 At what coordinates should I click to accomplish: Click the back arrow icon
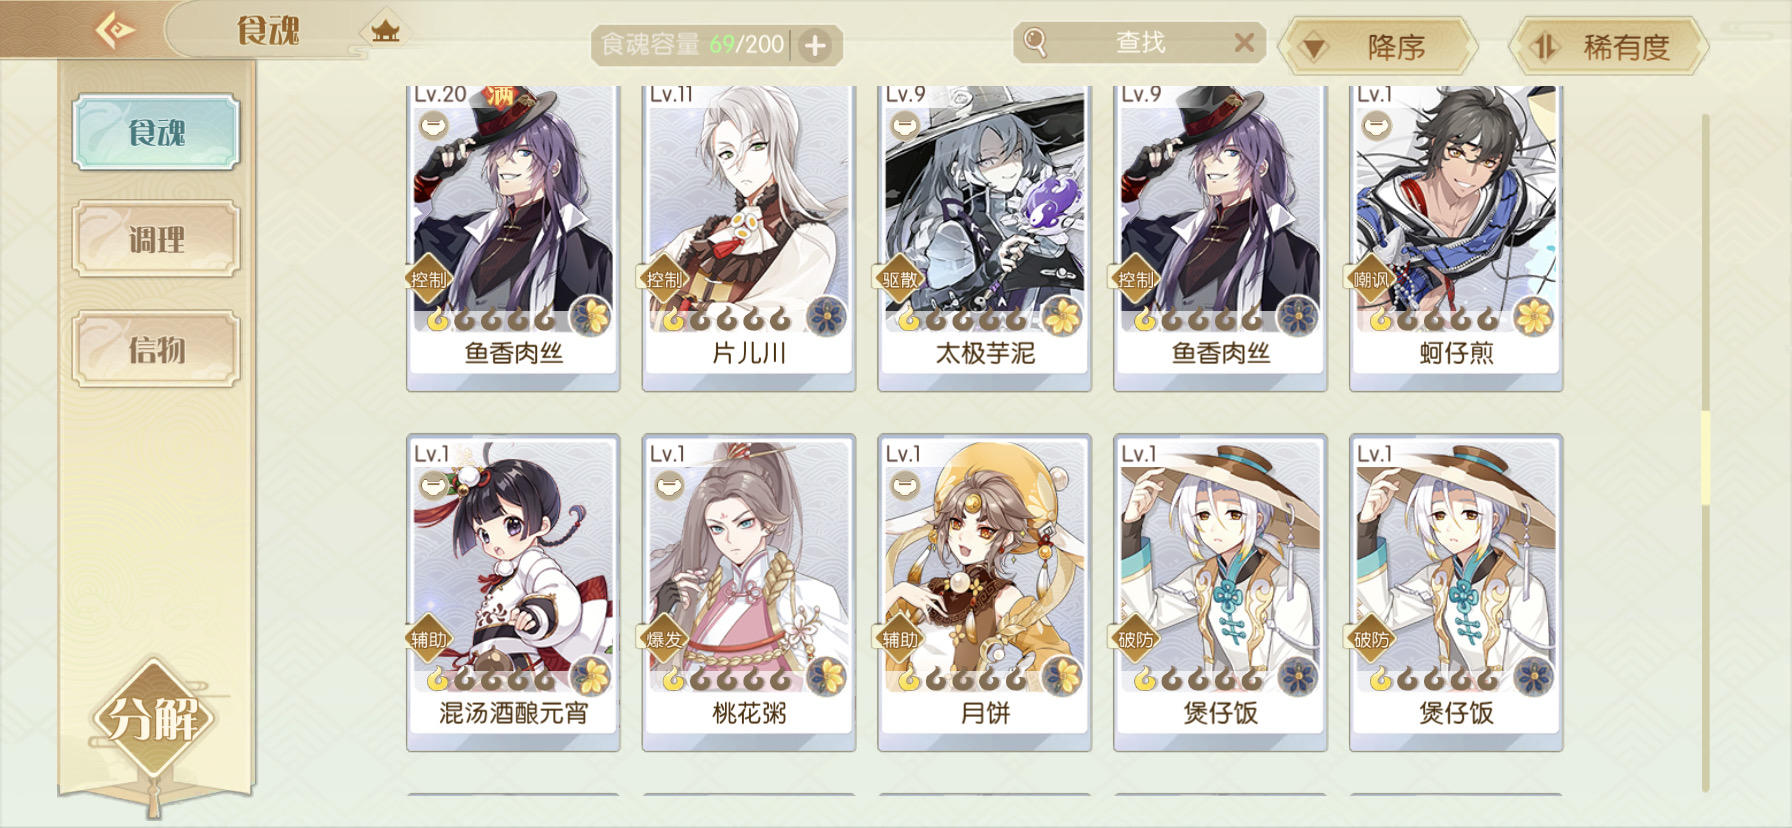(115, 29)
